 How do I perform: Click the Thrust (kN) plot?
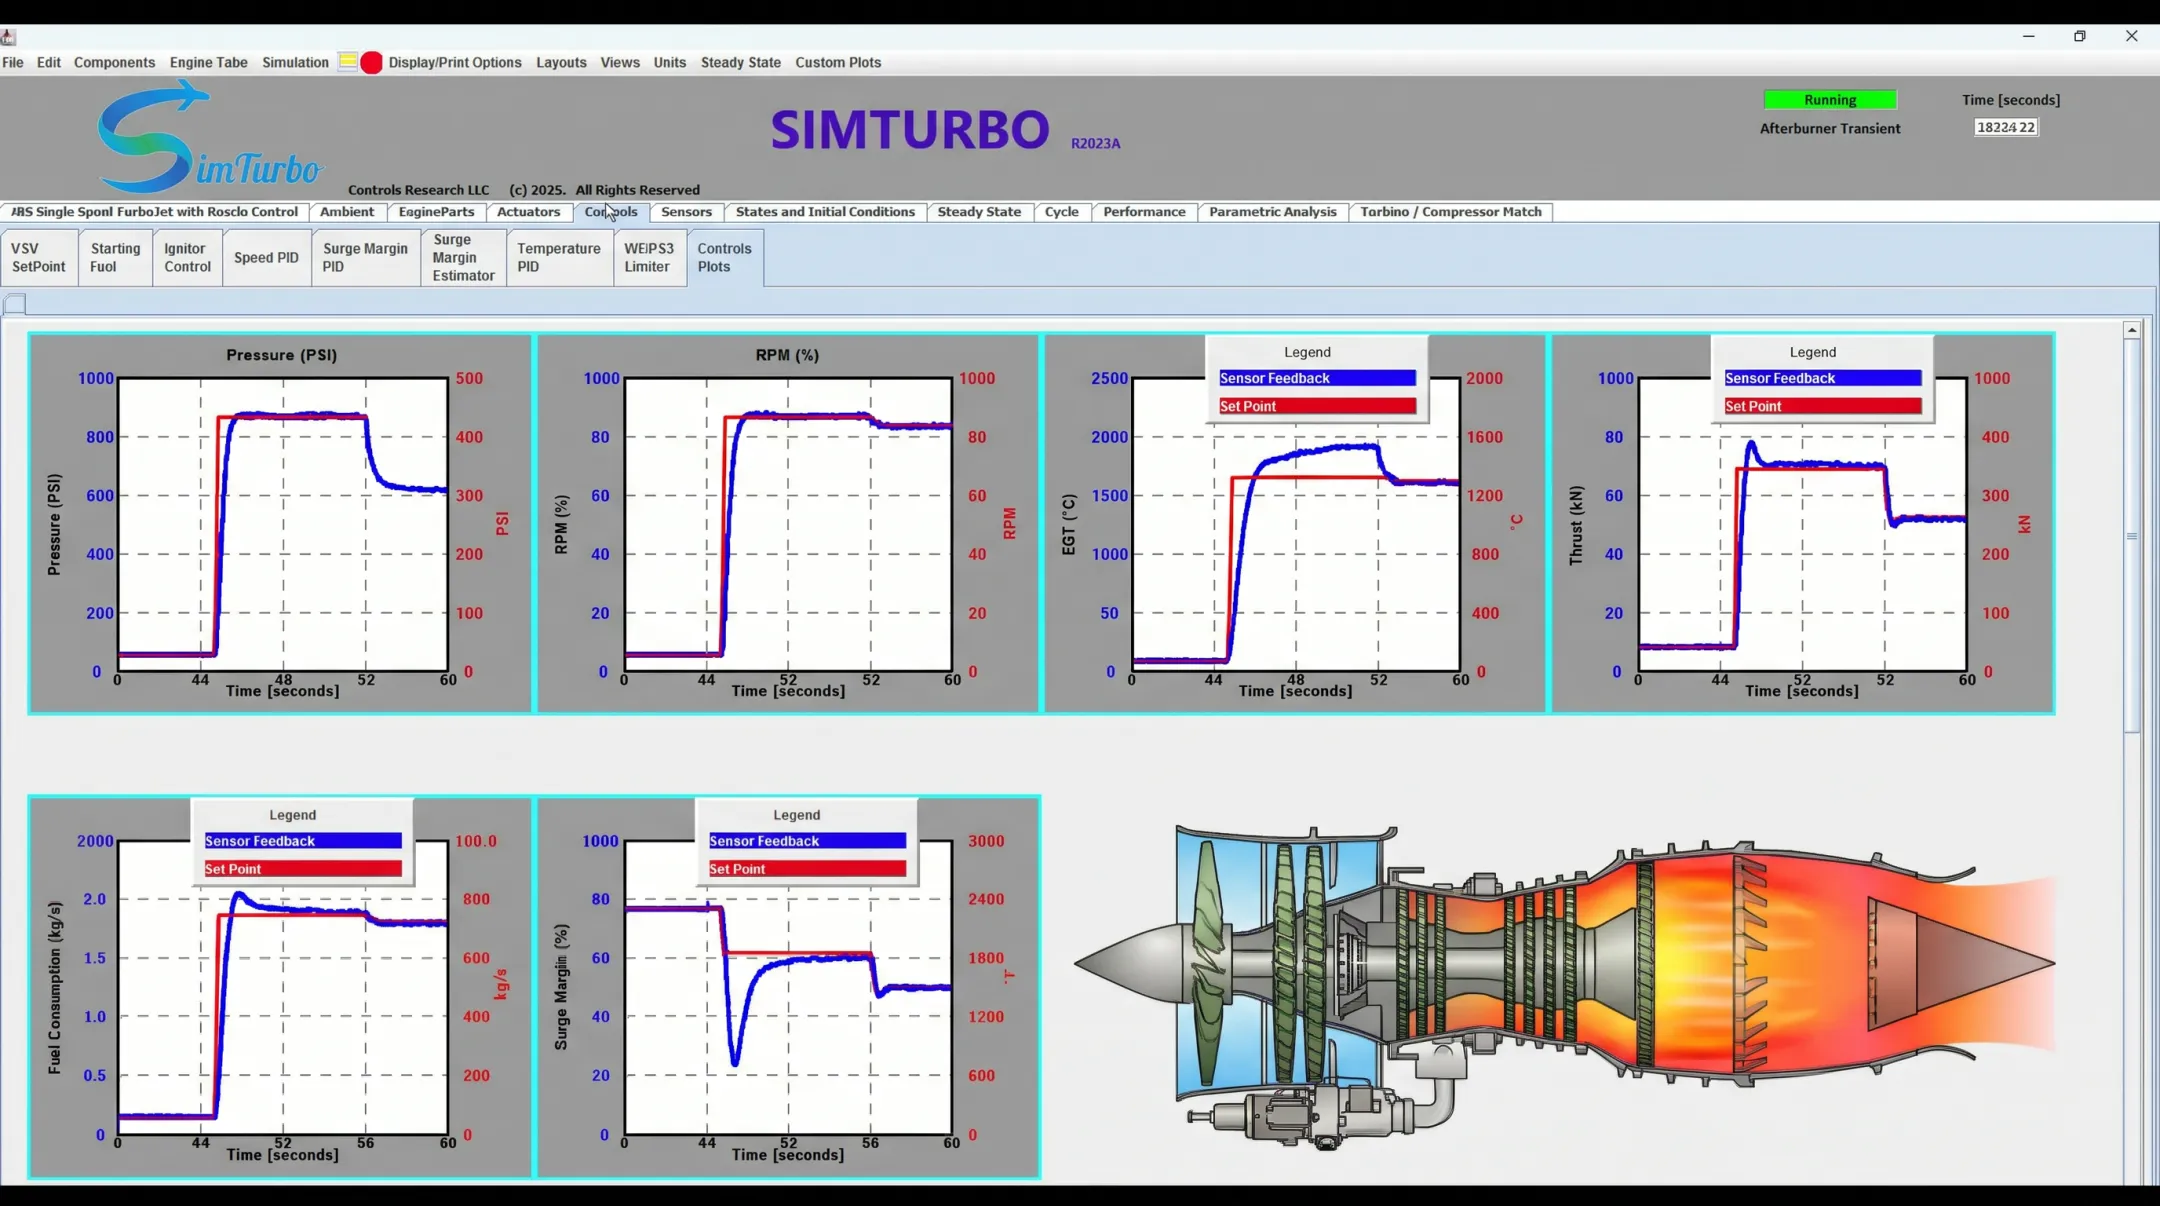[x=1802, y=524]
